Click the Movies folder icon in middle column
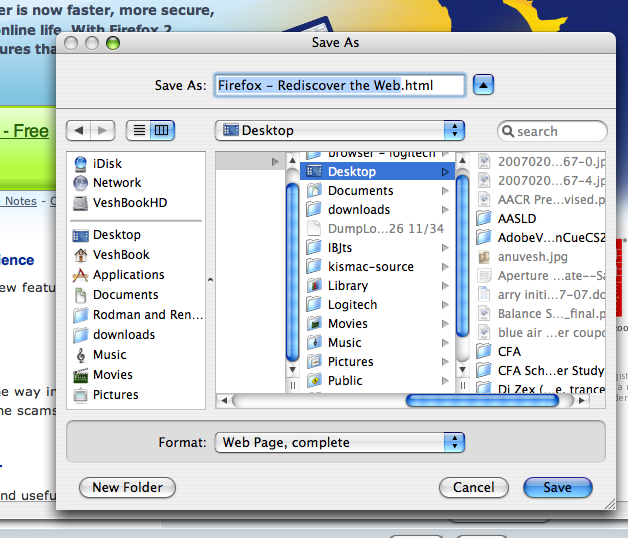The width and height of the screenshot is (628, 538). (314, 324)
